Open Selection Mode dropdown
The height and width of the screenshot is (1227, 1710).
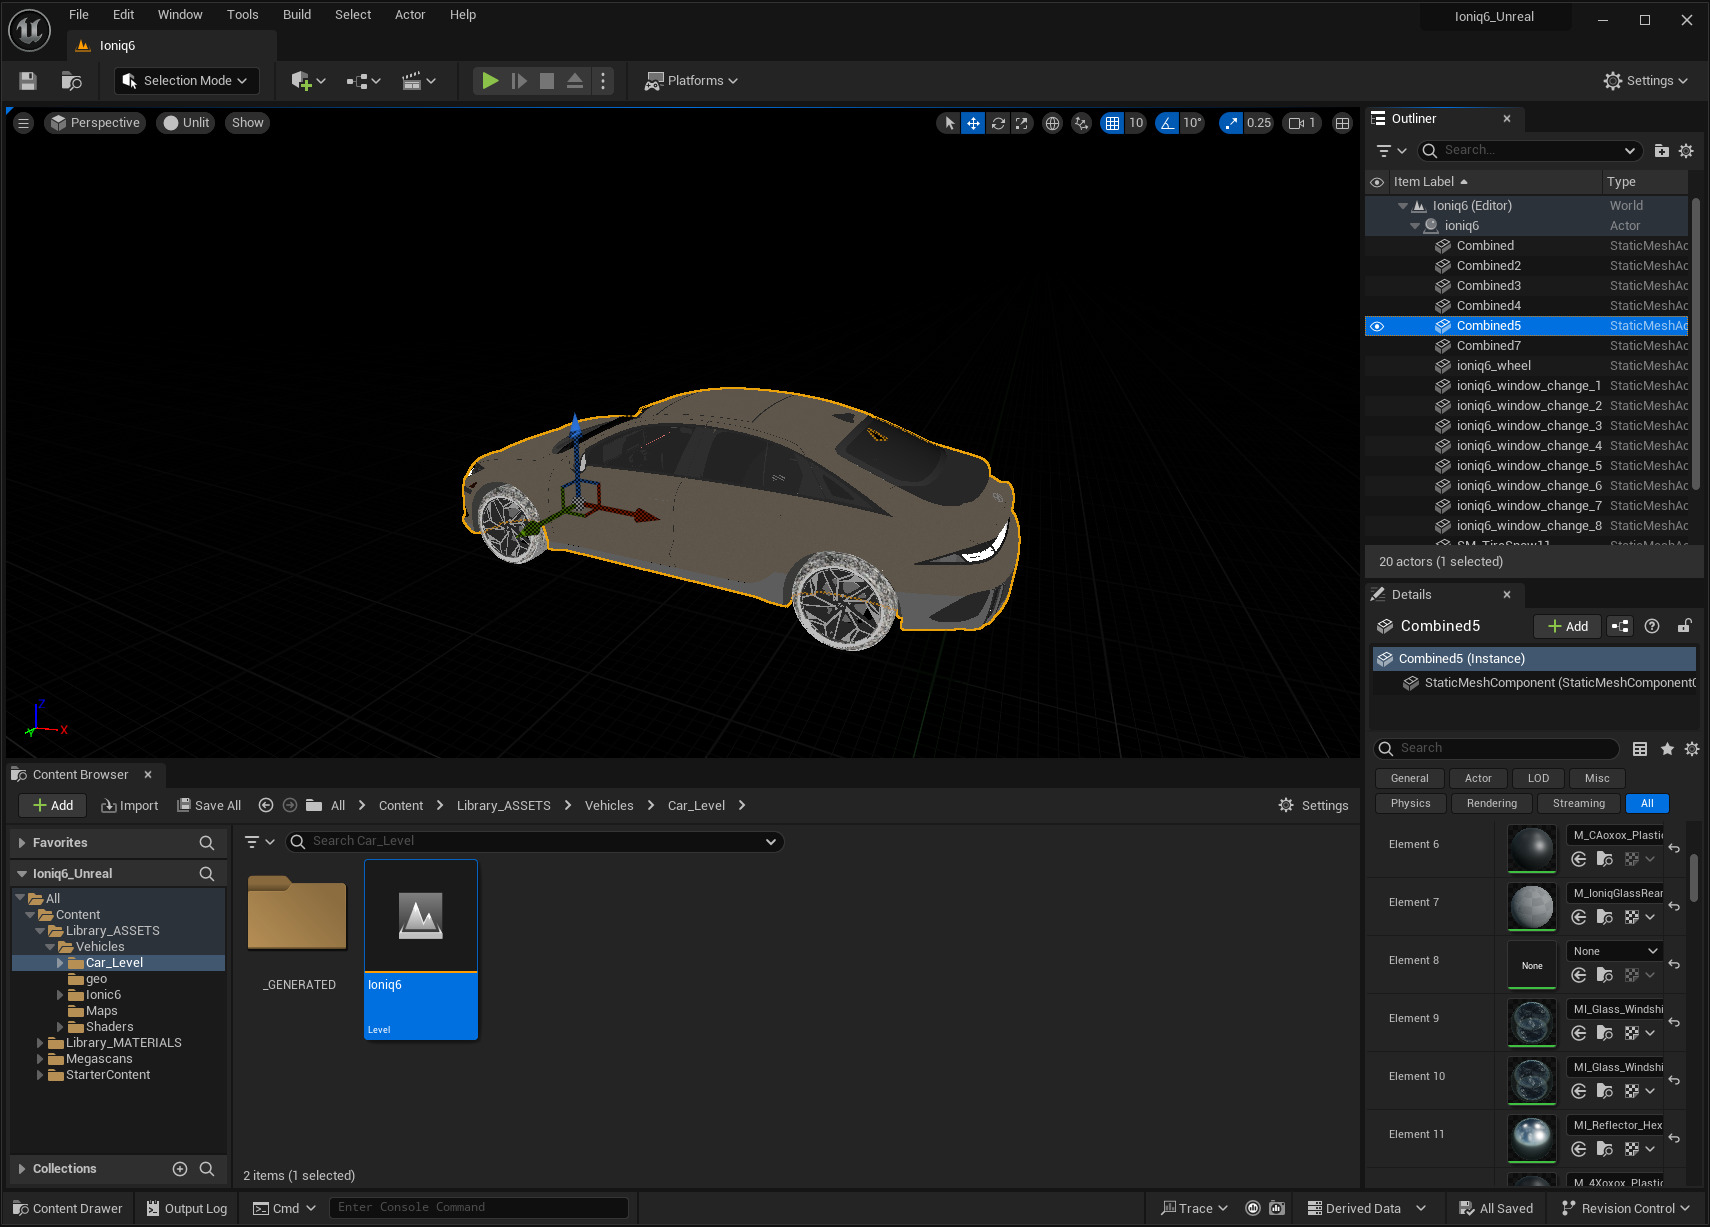[x=187, y=81]
